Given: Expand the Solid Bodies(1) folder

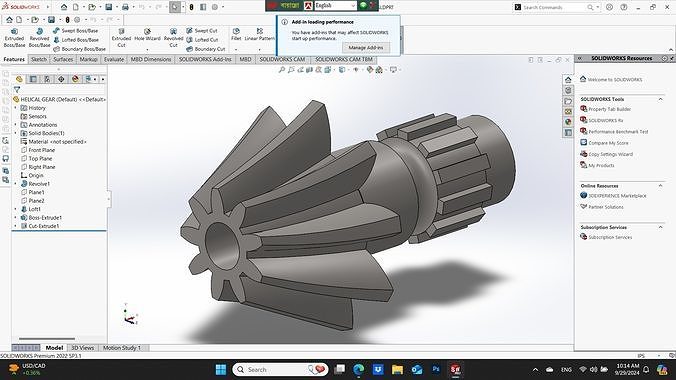Looking at the screenshot, I should pos(16,133).
